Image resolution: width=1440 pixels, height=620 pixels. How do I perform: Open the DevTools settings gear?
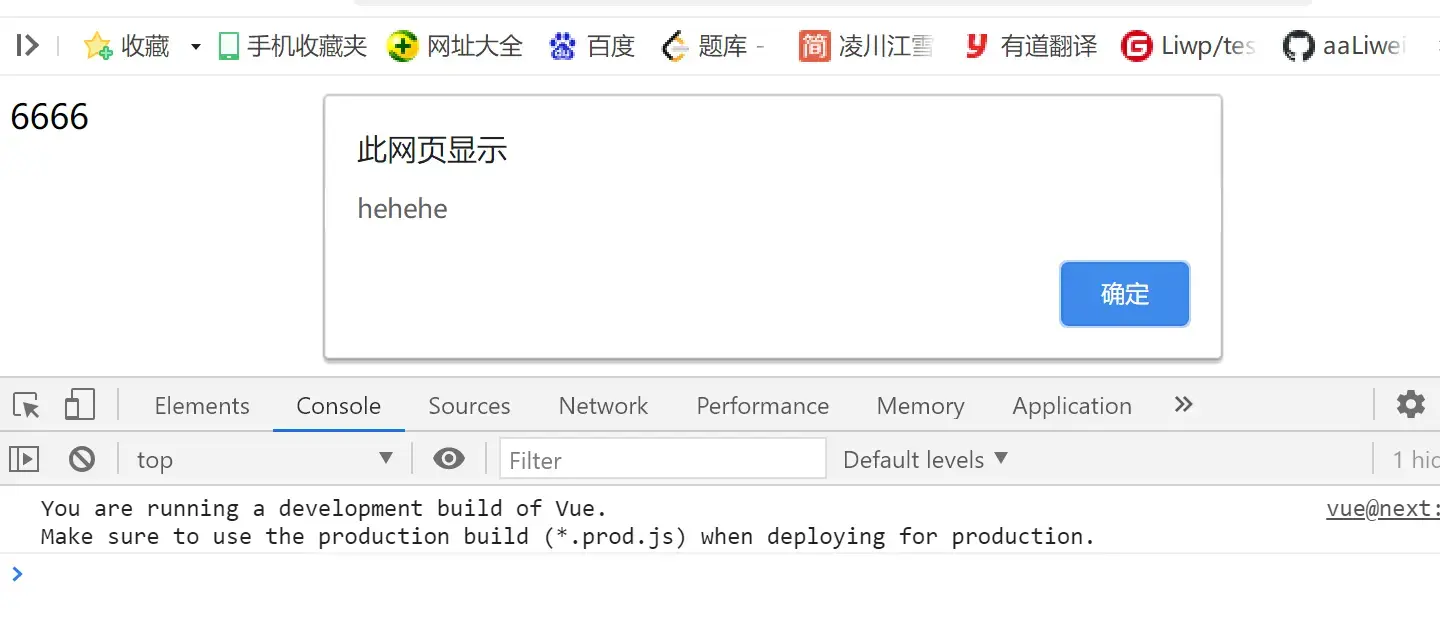click(x=1411, y=405)
